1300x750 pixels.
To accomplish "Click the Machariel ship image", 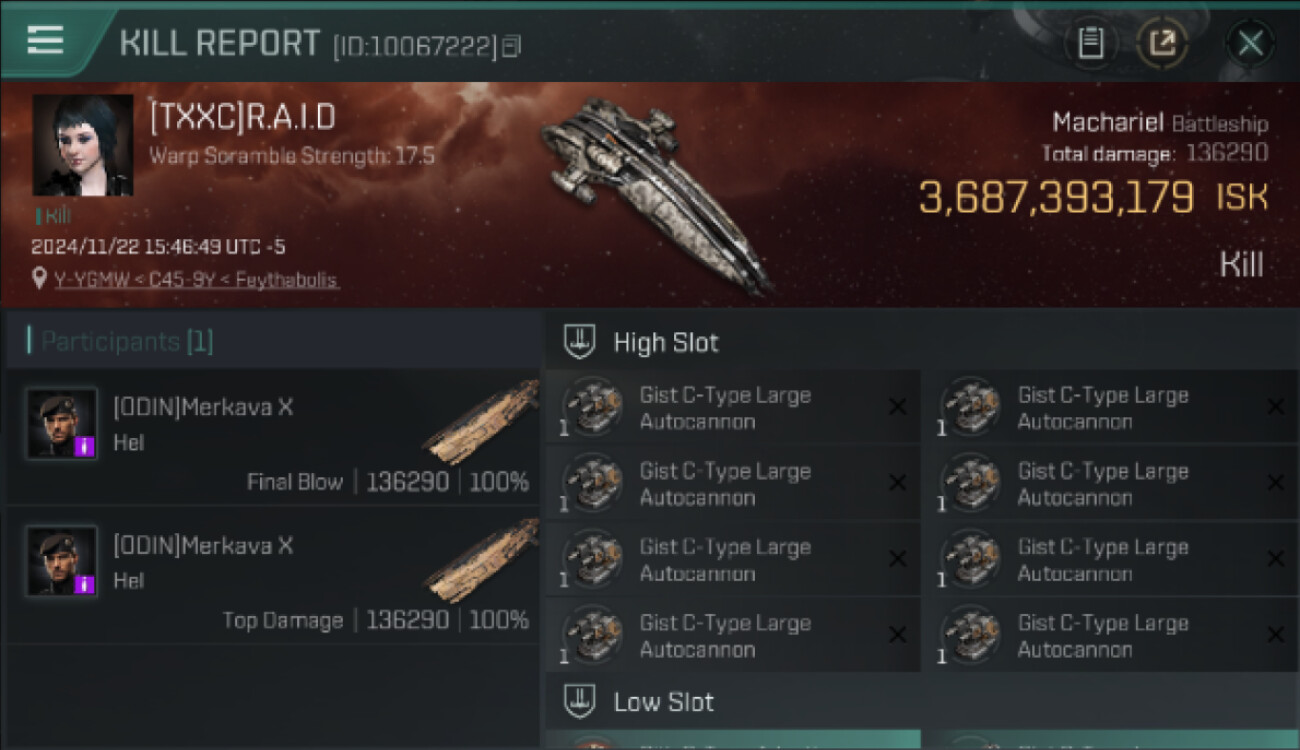I will [x=655, y=192].
